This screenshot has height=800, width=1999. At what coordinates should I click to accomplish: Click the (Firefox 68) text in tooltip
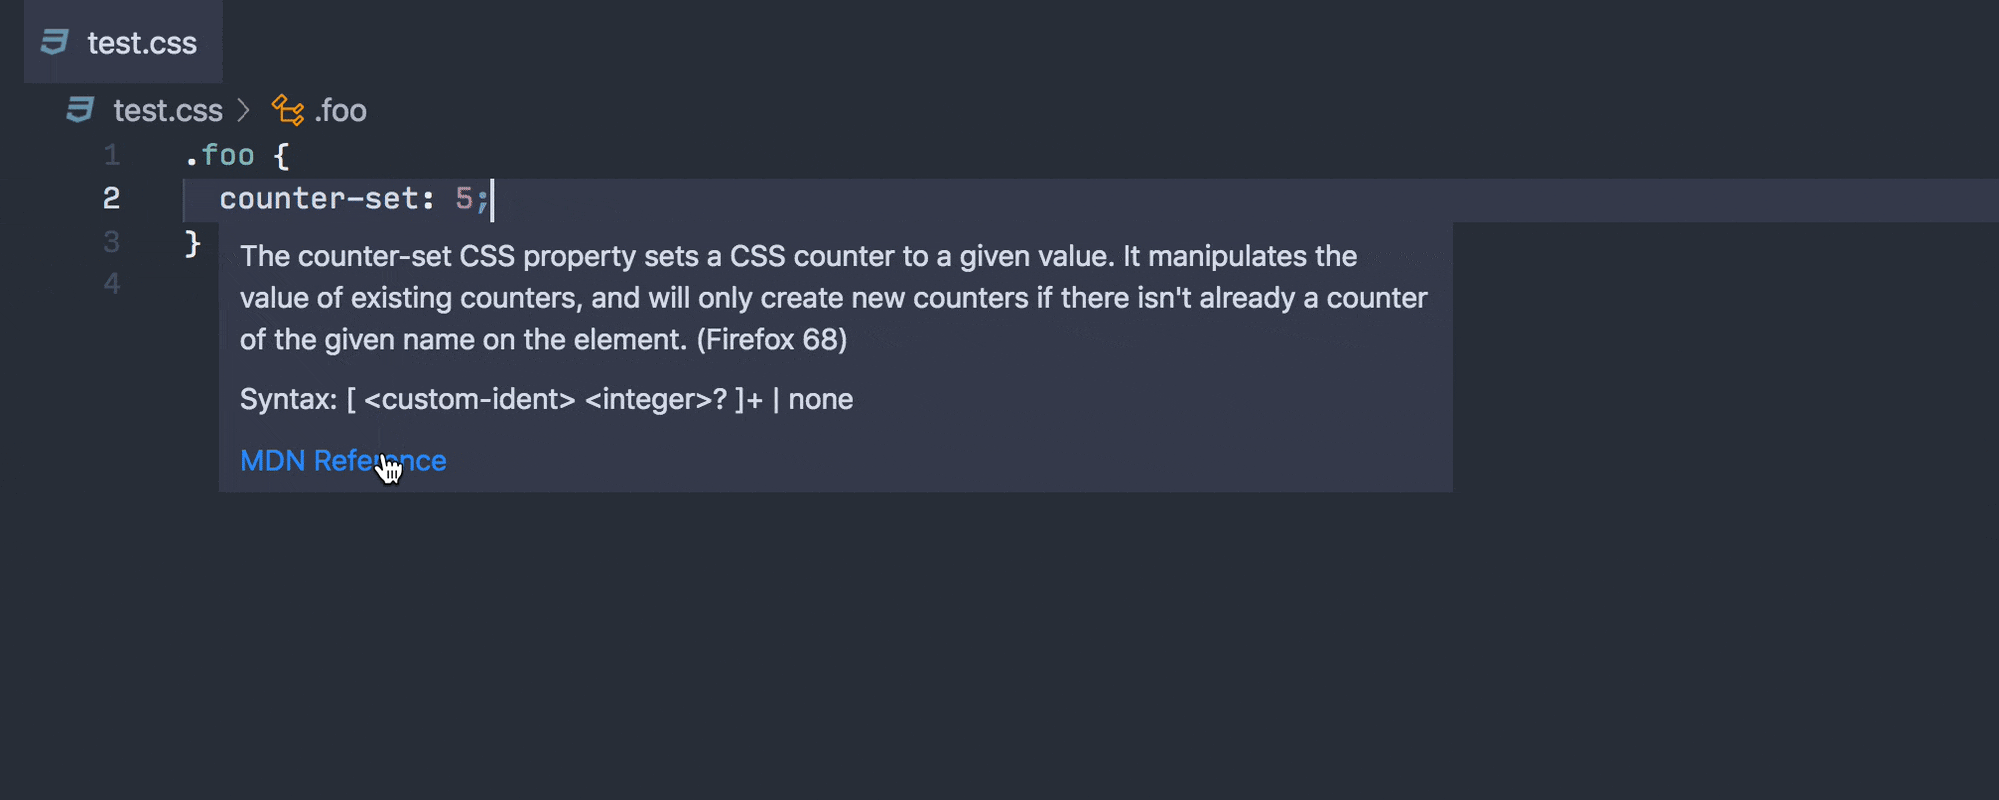(x=772, y=340)
